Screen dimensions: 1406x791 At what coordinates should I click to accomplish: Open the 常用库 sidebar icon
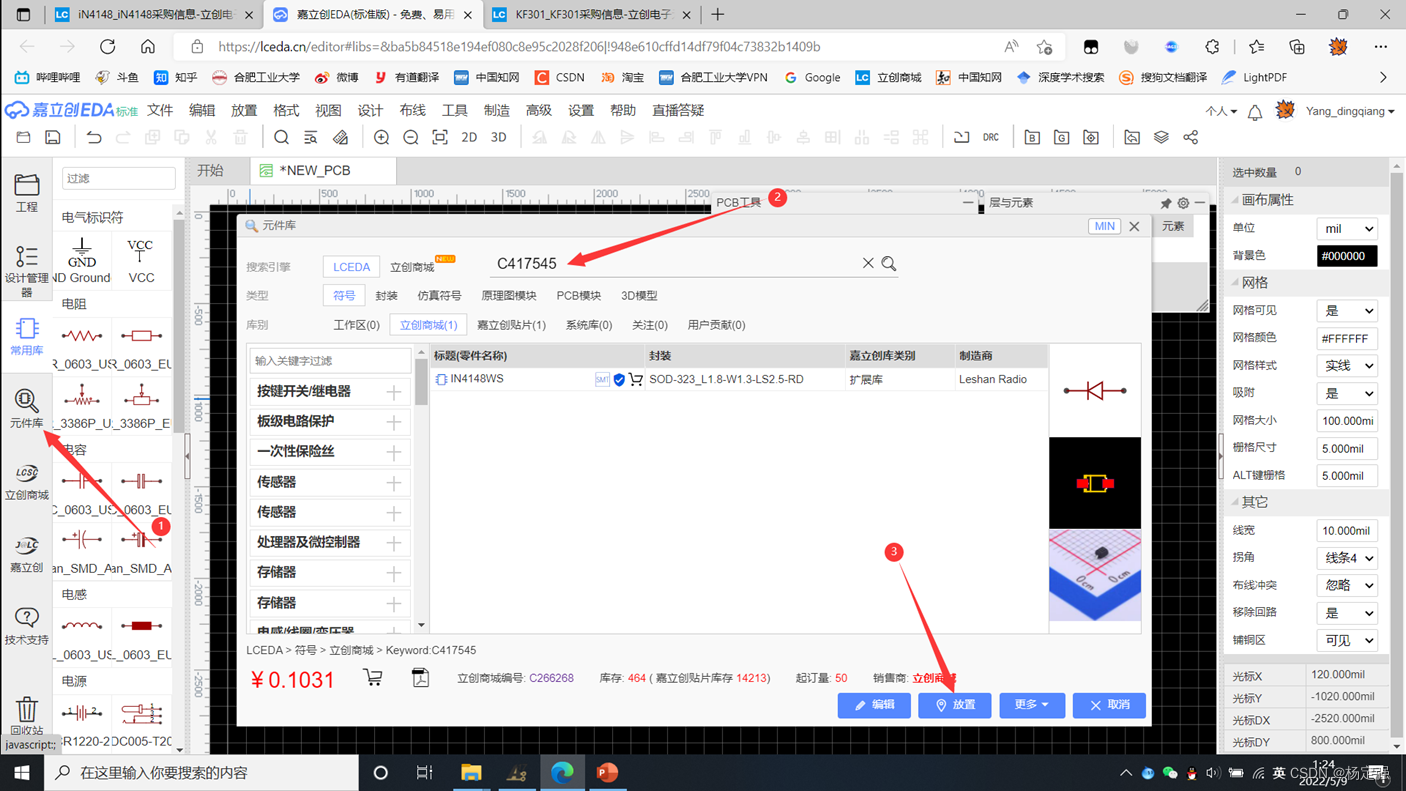pos(27,337)
